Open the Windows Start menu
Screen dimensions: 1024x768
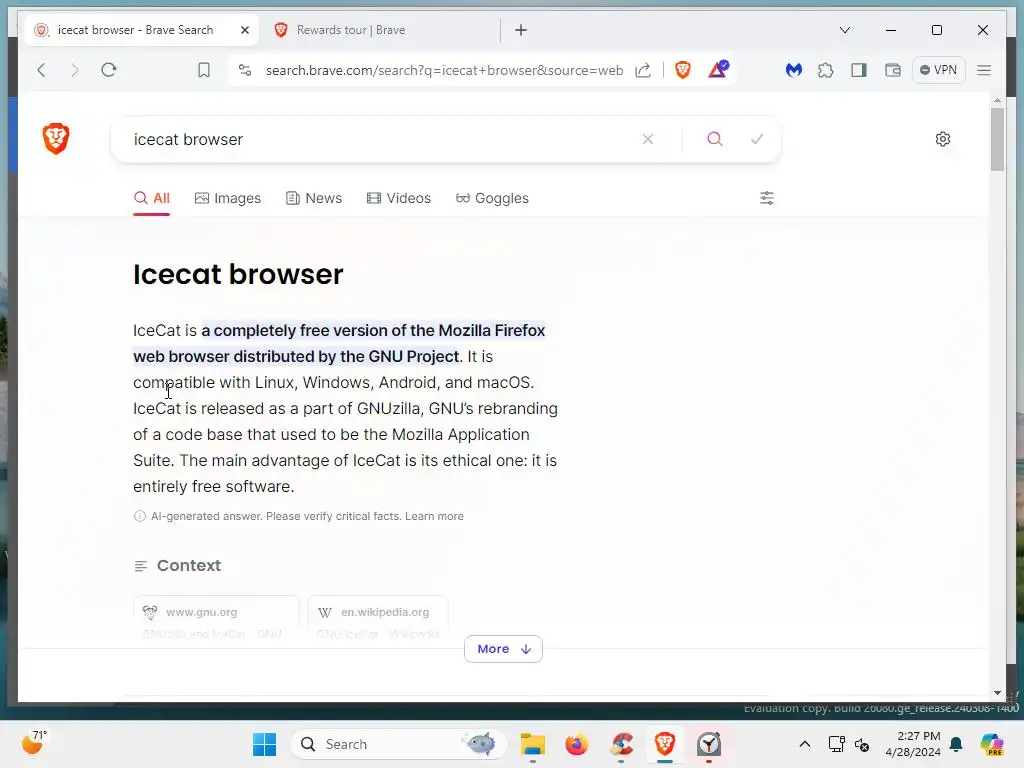(264, 744)
